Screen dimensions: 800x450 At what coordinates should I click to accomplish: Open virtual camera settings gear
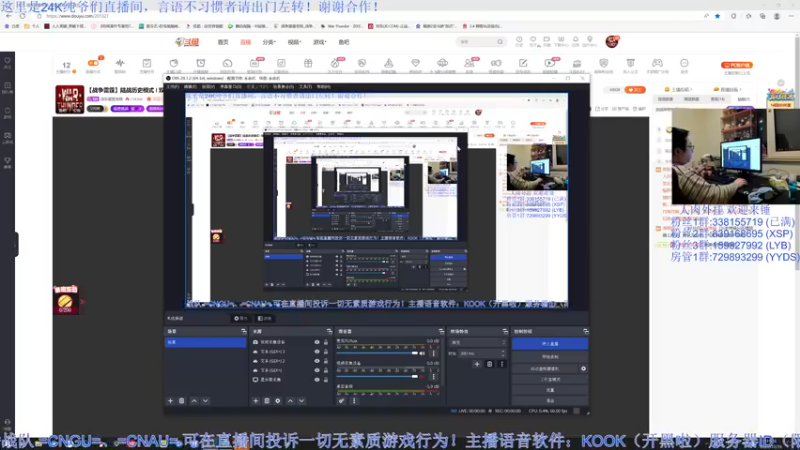pos(583,368)
